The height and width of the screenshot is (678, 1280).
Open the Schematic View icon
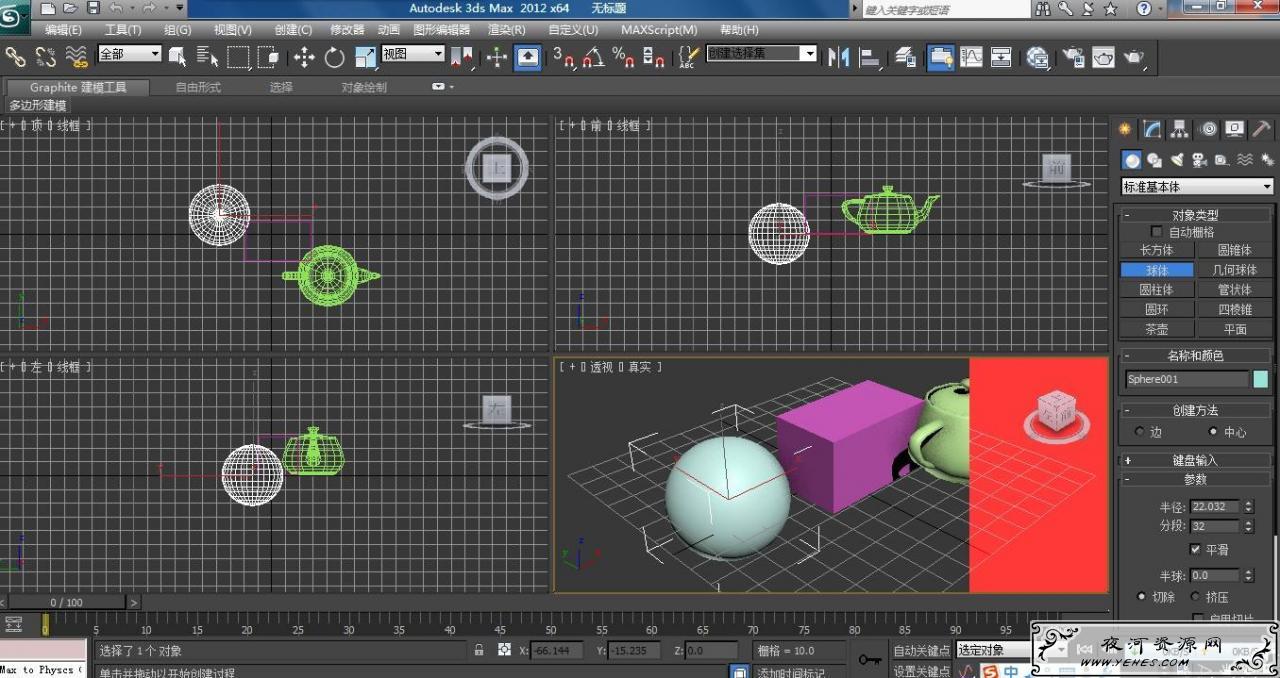(x=1001, y=57)
